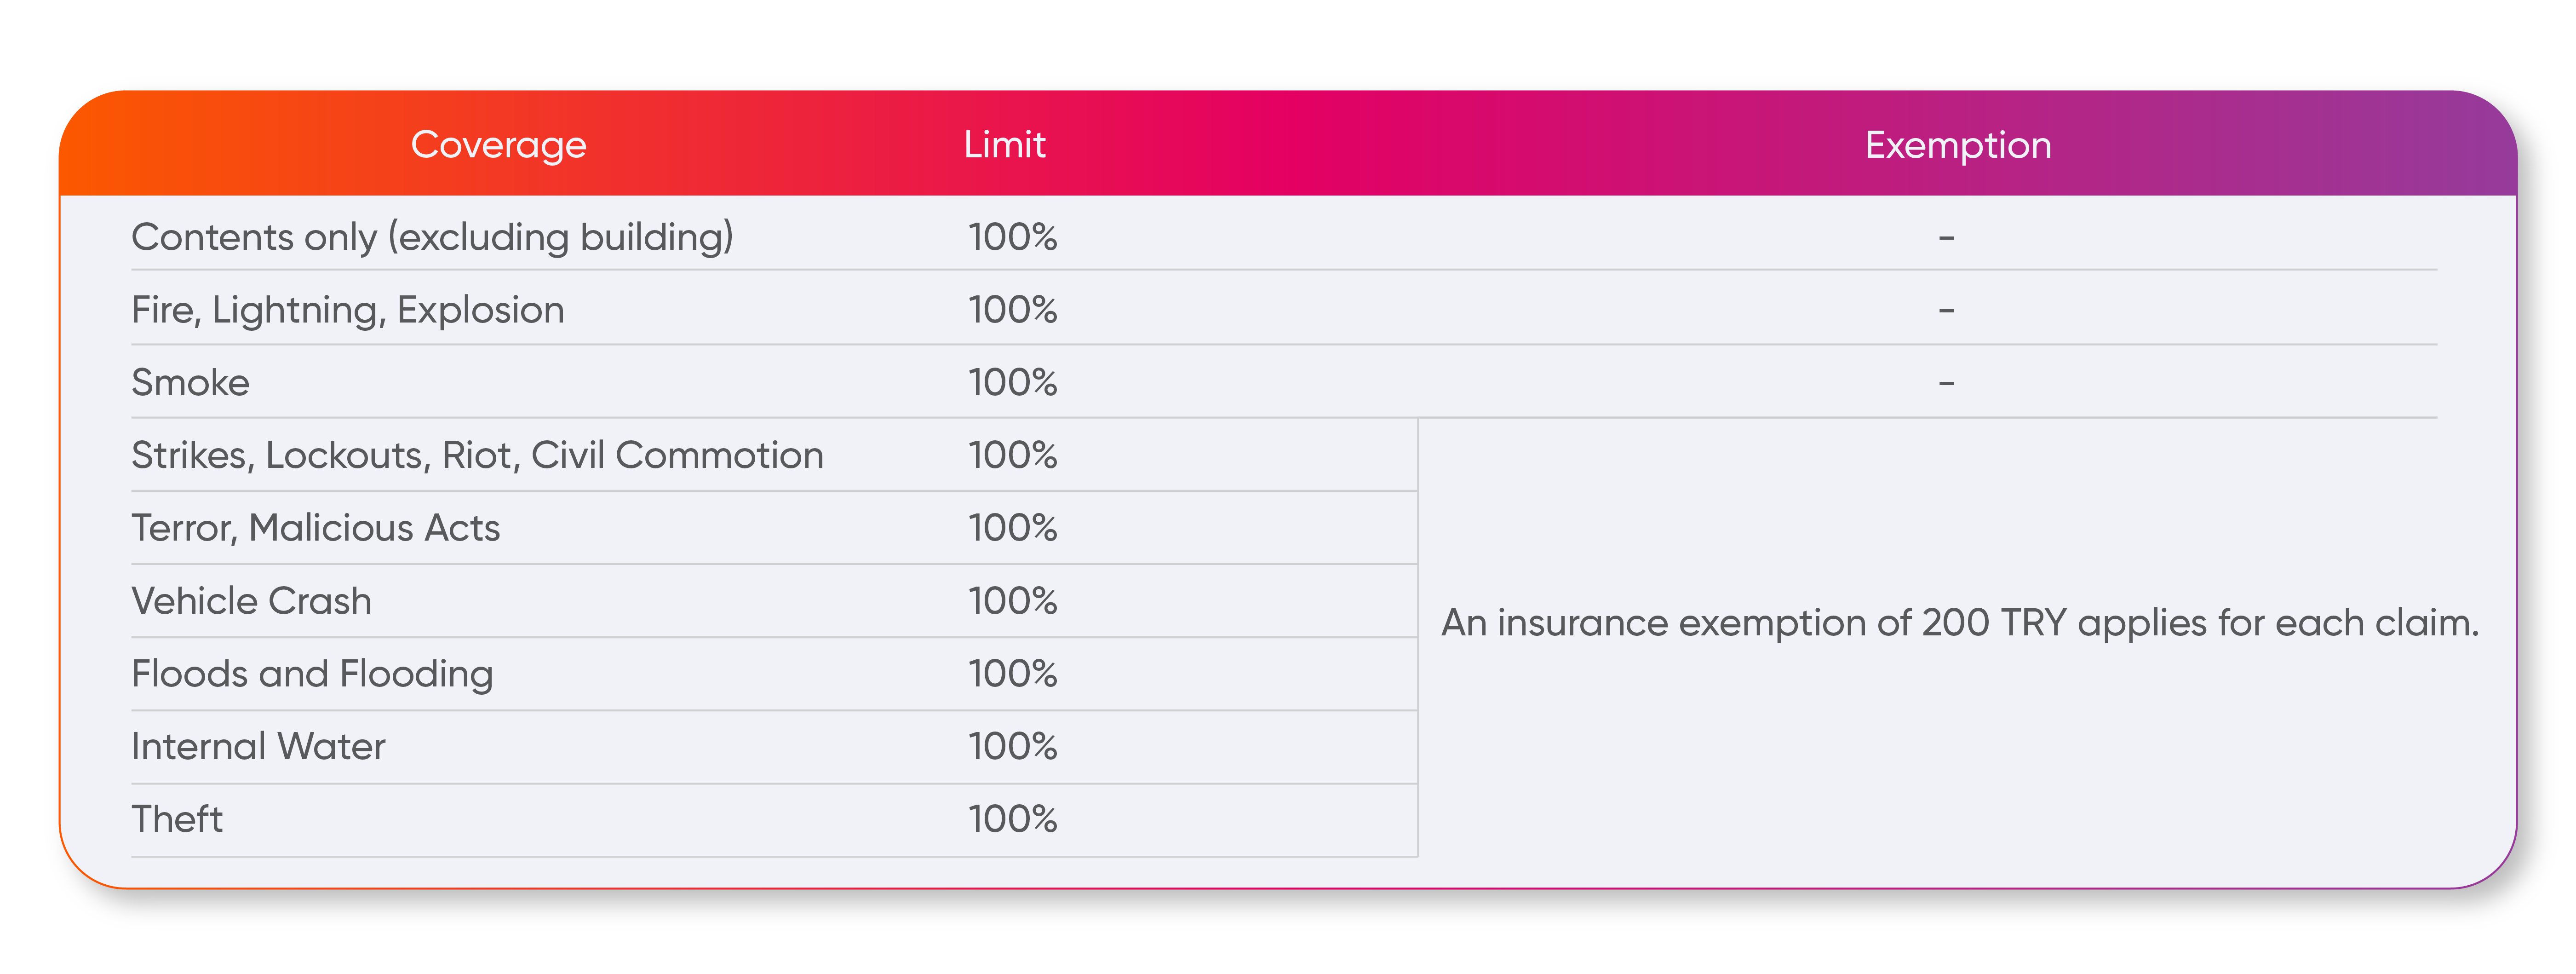The image size is (2576, 974).
Task: Click the Coverage column header
Action: (x=498, y=145)
